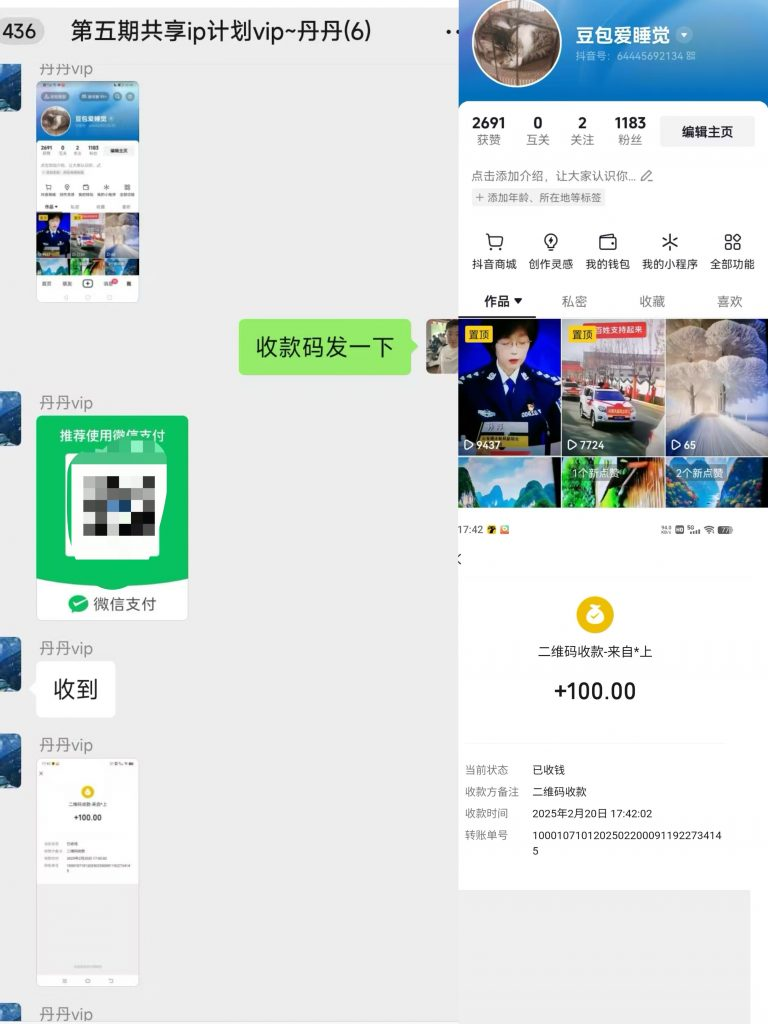Screen dimensions: 768x1024
Task: Open the 豆包爱睡觉 profile avatar
Action: (517, 42)
